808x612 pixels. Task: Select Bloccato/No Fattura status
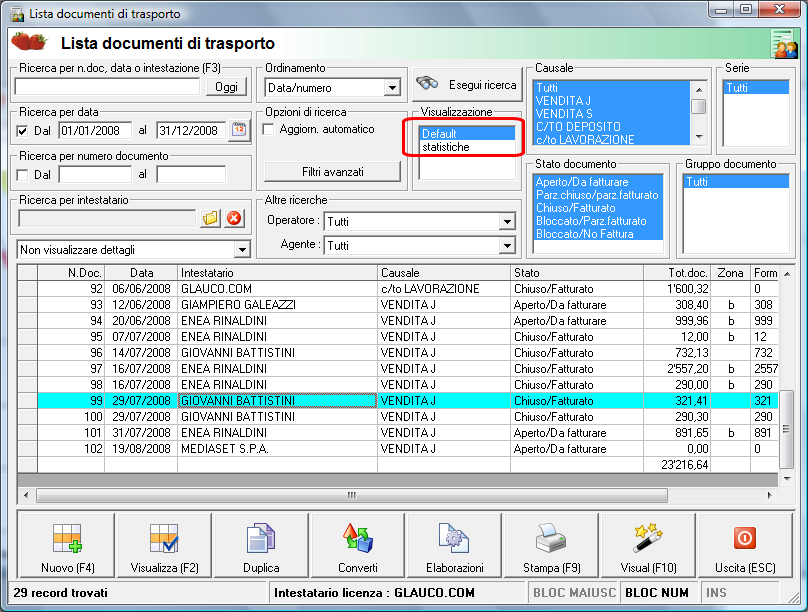(x=598, y=234)
